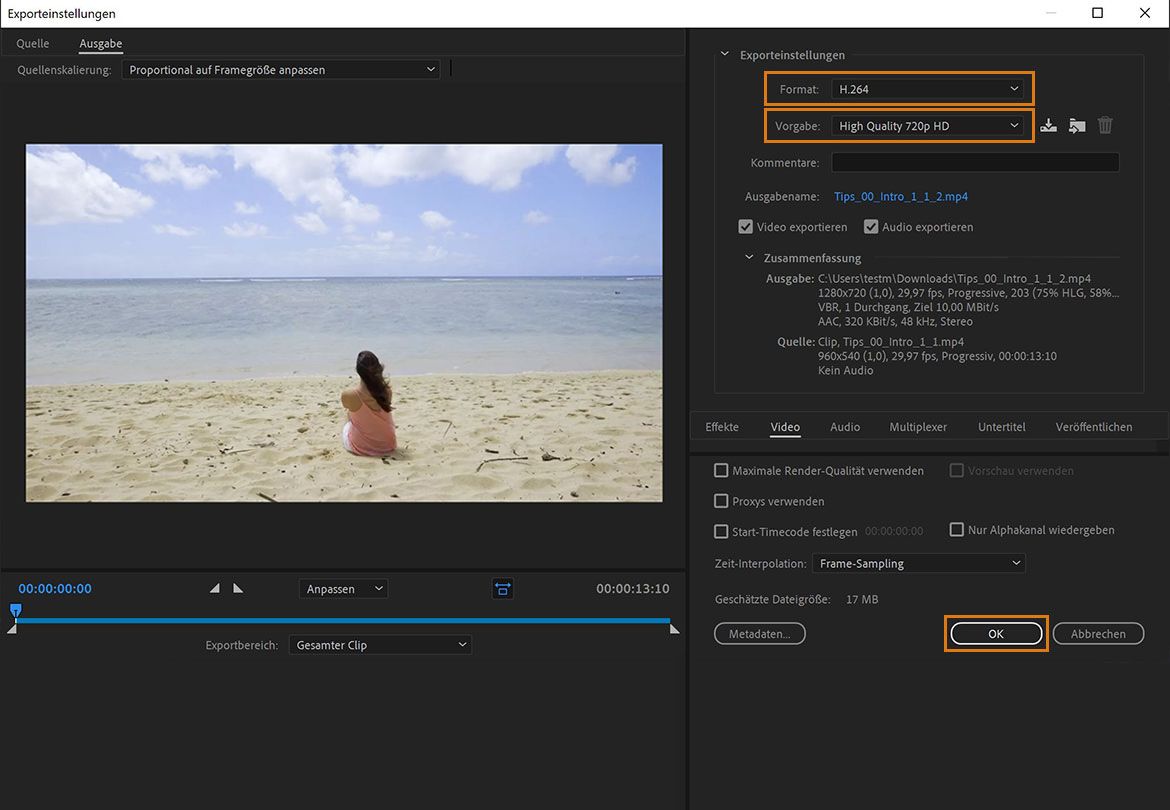
Task: Collapse the Exporteinstellungen section chevron
Action: click(724, 55)
